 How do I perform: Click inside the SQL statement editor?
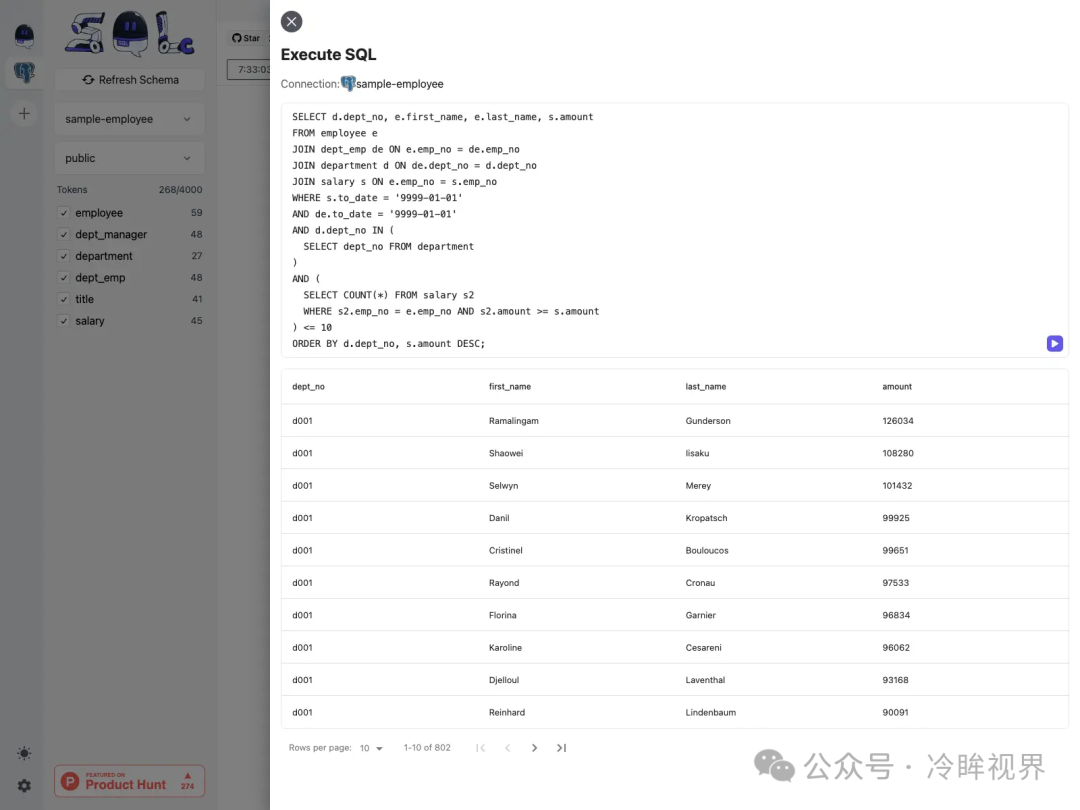(x=674, y=230)
